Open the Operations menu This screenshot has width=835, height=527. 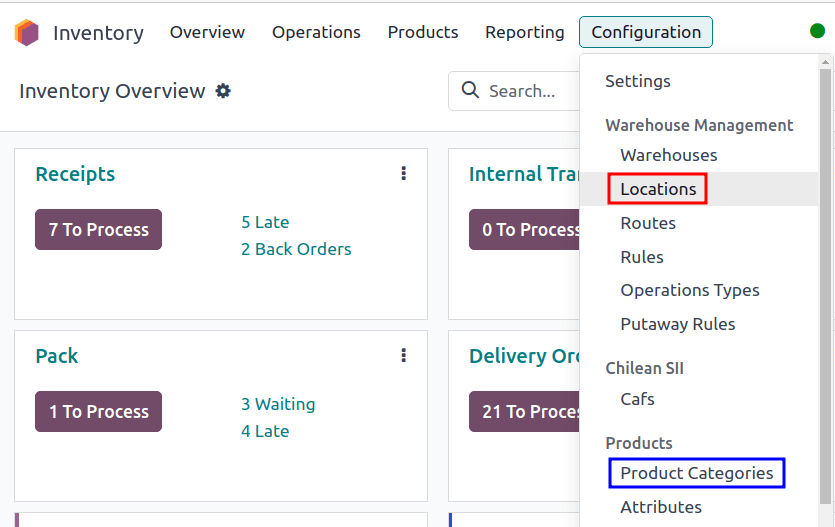pyautogui.click(x=316, y=32)
